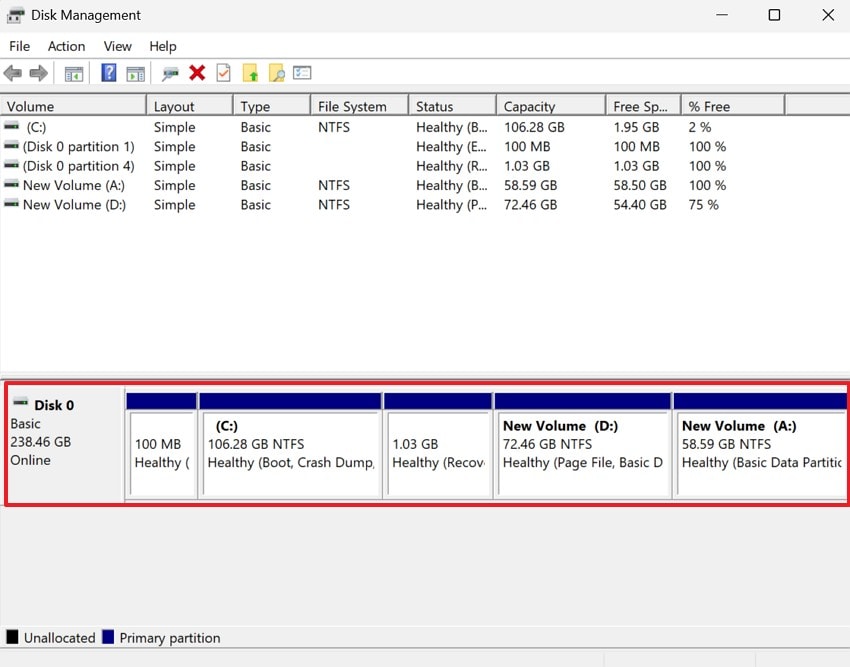
Task: Open the File menu
Action: click(19, 46)
